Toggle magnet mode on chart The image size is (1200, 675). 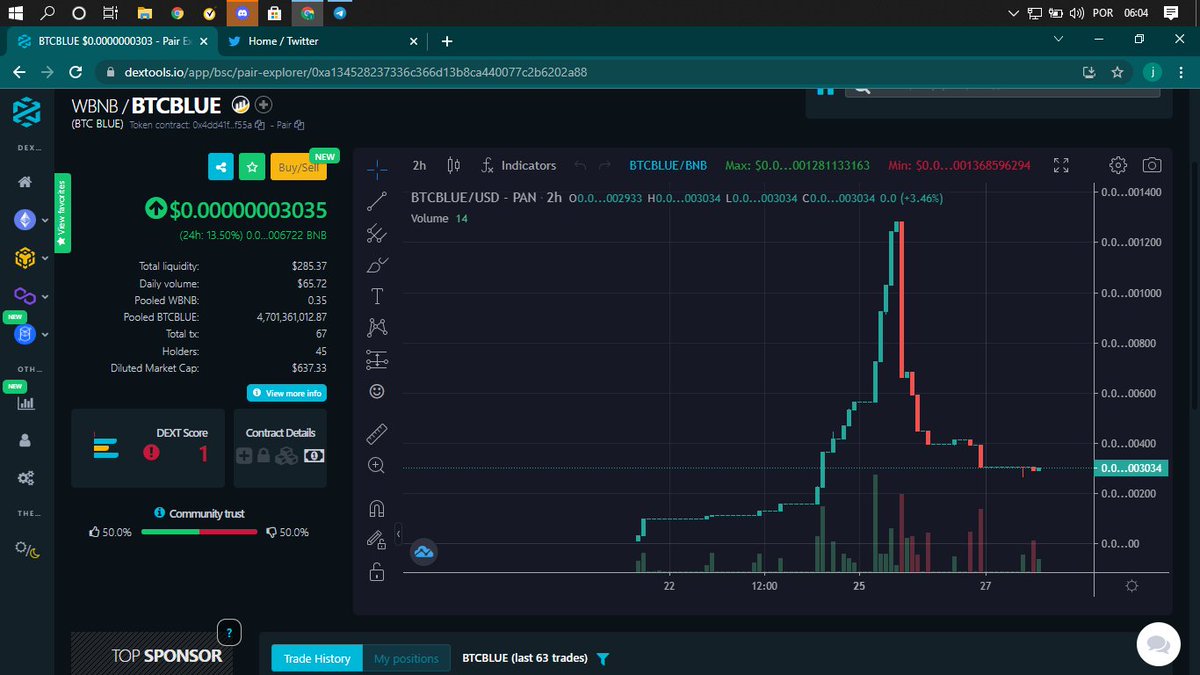pyautogui.click(x=377, y=508)
